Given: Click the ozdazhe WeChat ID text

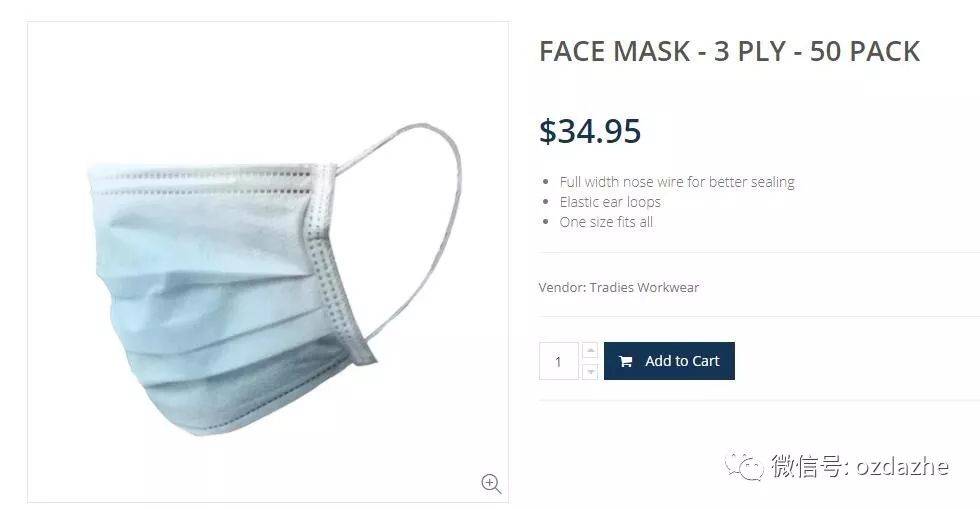Looking at the screenshot, I should click(x=902, y=466).
